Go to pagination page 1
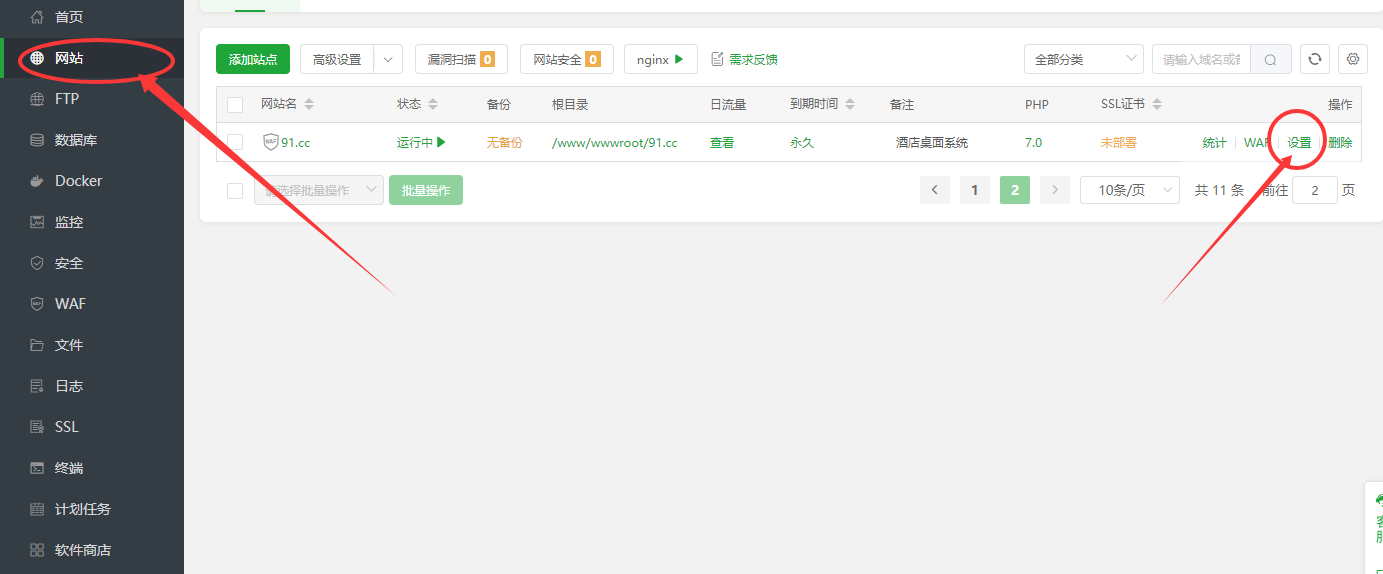The width and height of the screenshot is (1383, 574). (x=974, y=190)
